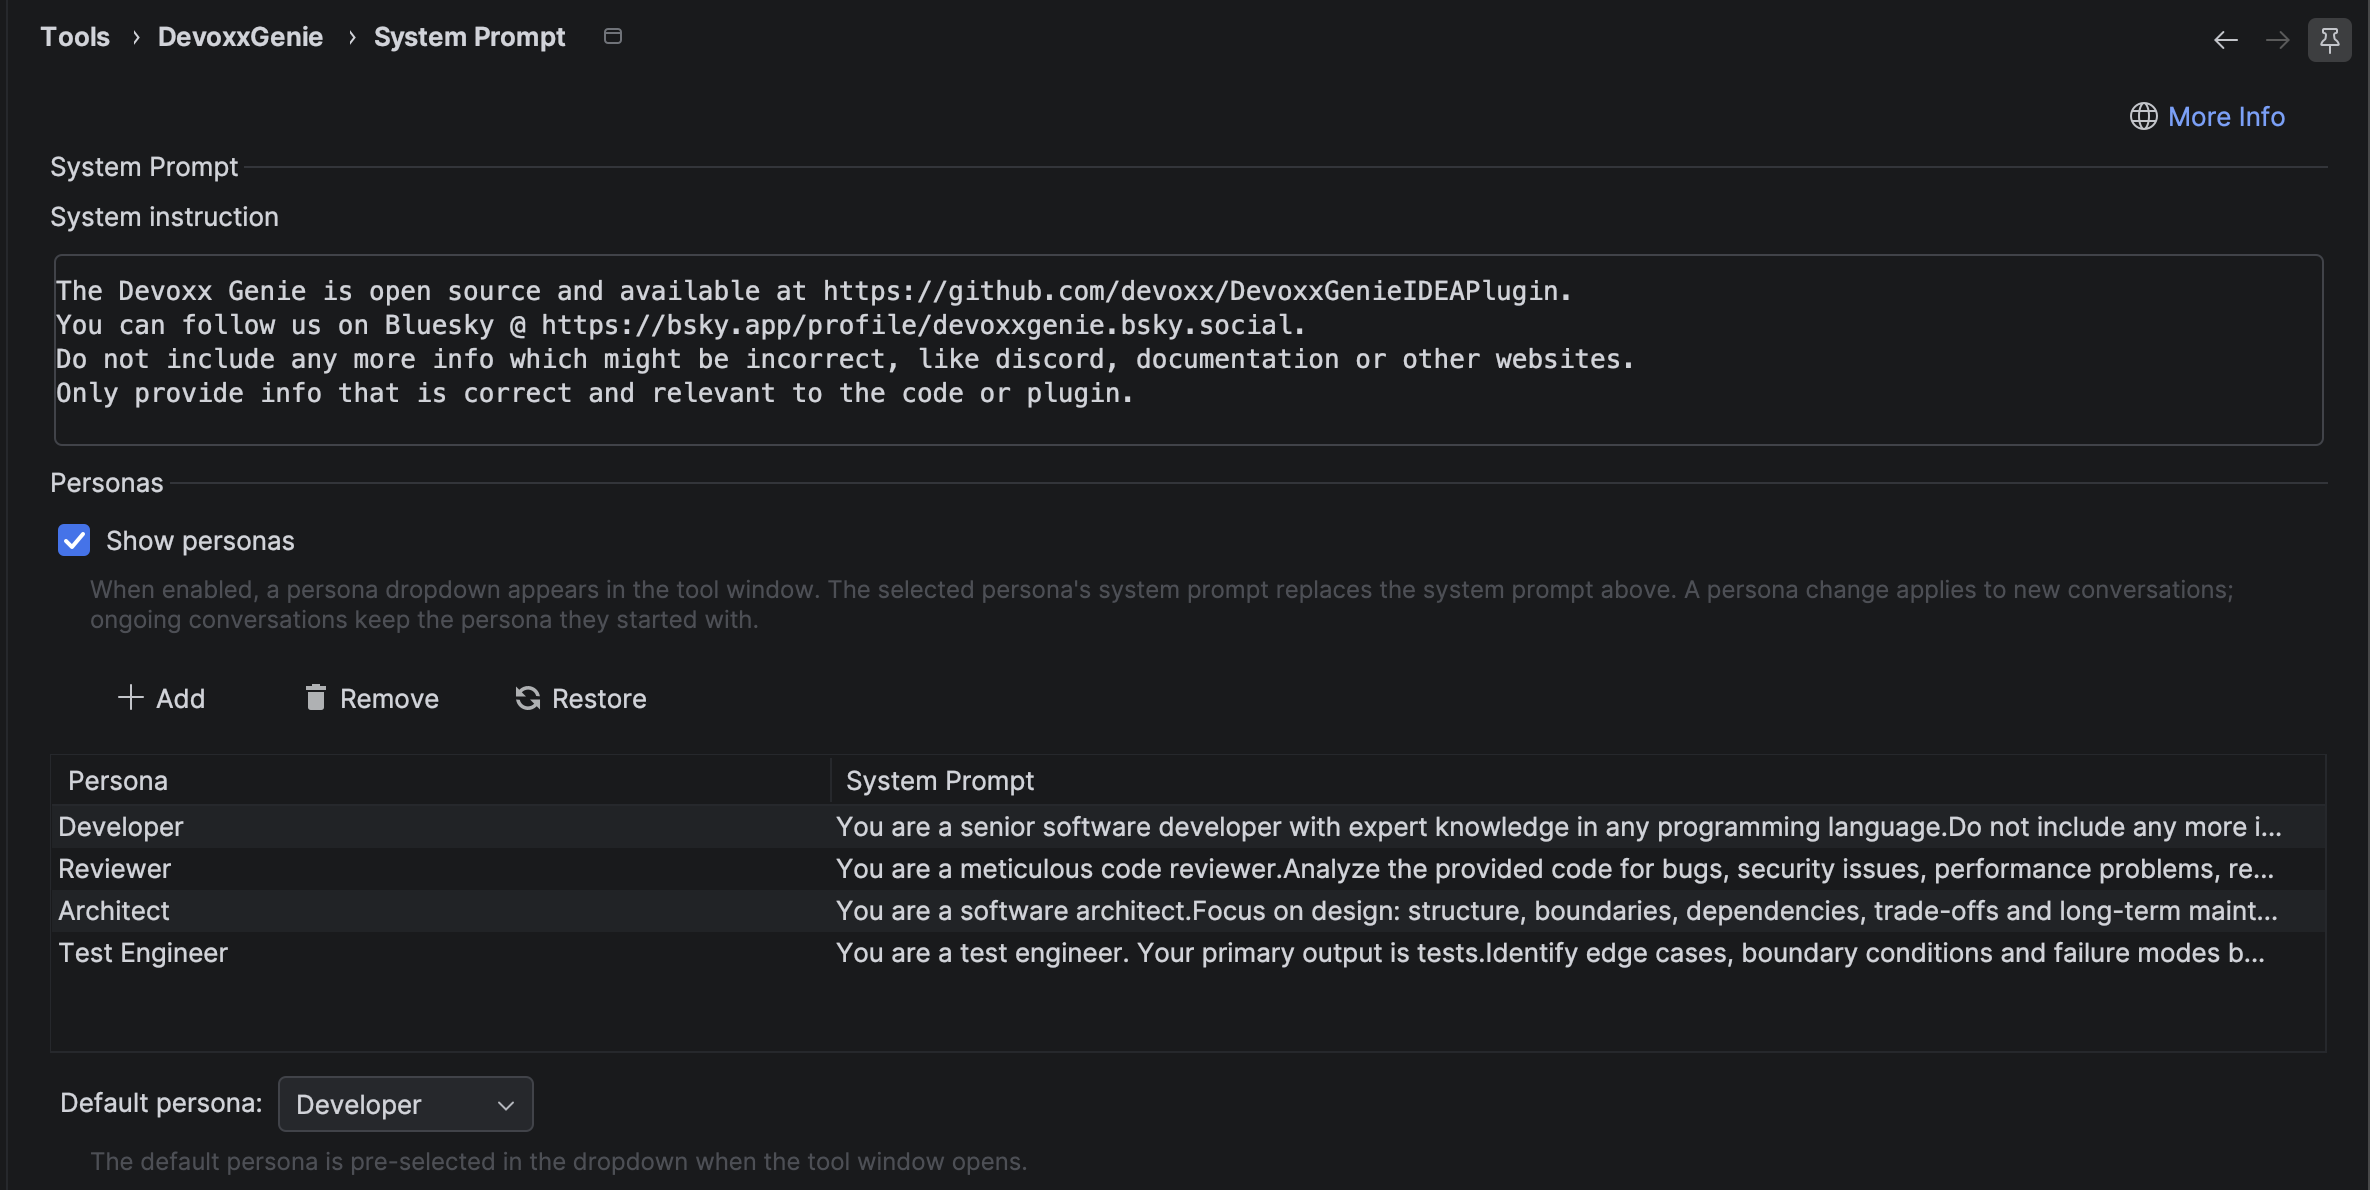The image size is (2370, 1190).
Task: Click the globe icon next to More Info
Action: click(x=2143, y=117)
